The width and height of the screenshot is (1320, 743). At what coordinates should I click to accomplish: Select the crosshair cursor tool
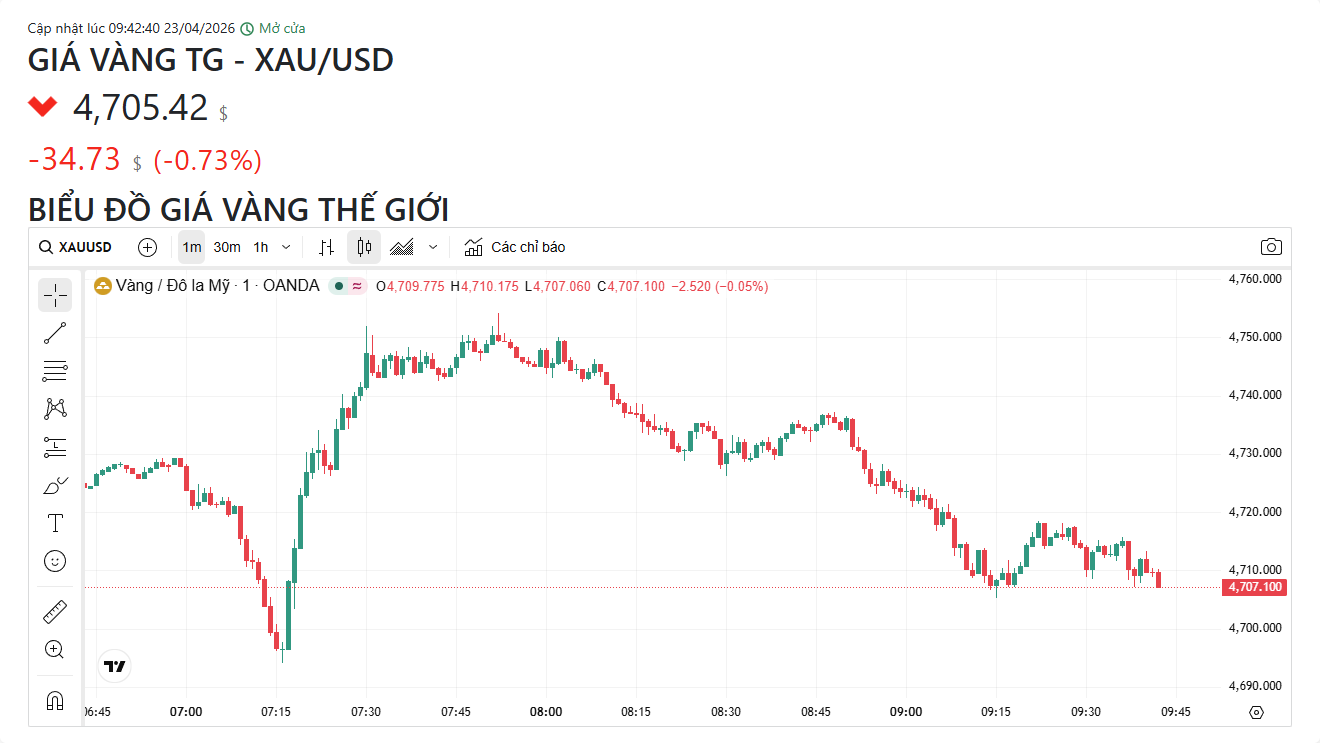(55, 295)
